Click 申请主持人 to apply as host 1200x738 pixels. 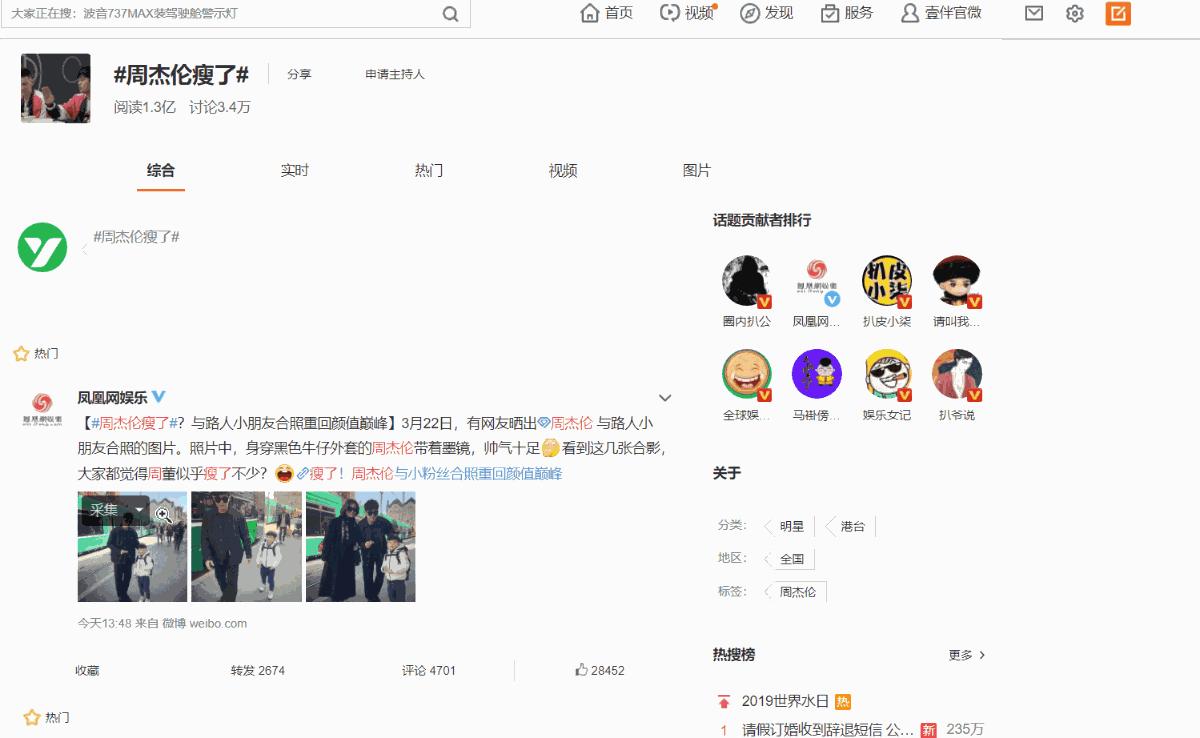[x=392, y=74]
